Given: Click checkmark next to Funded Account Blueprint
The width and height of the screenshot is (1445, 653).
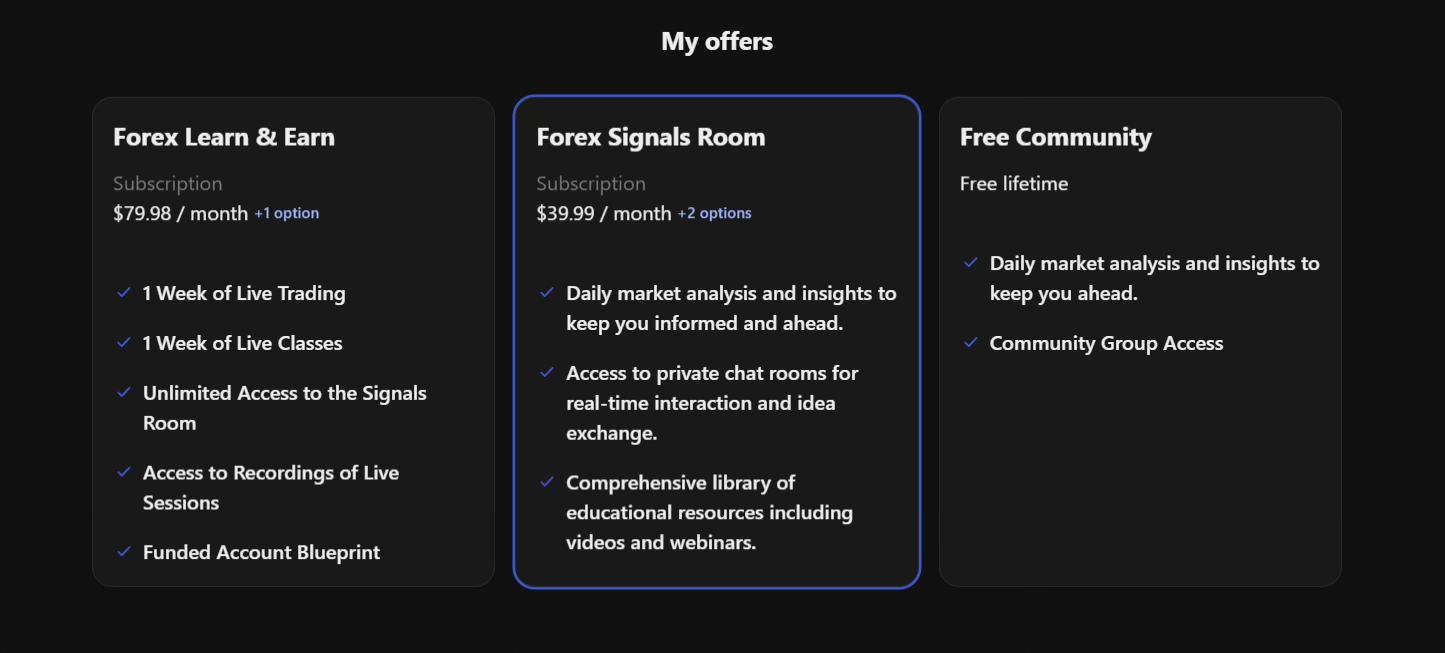Looking at the screenshot, I should [x=124, y=552].
